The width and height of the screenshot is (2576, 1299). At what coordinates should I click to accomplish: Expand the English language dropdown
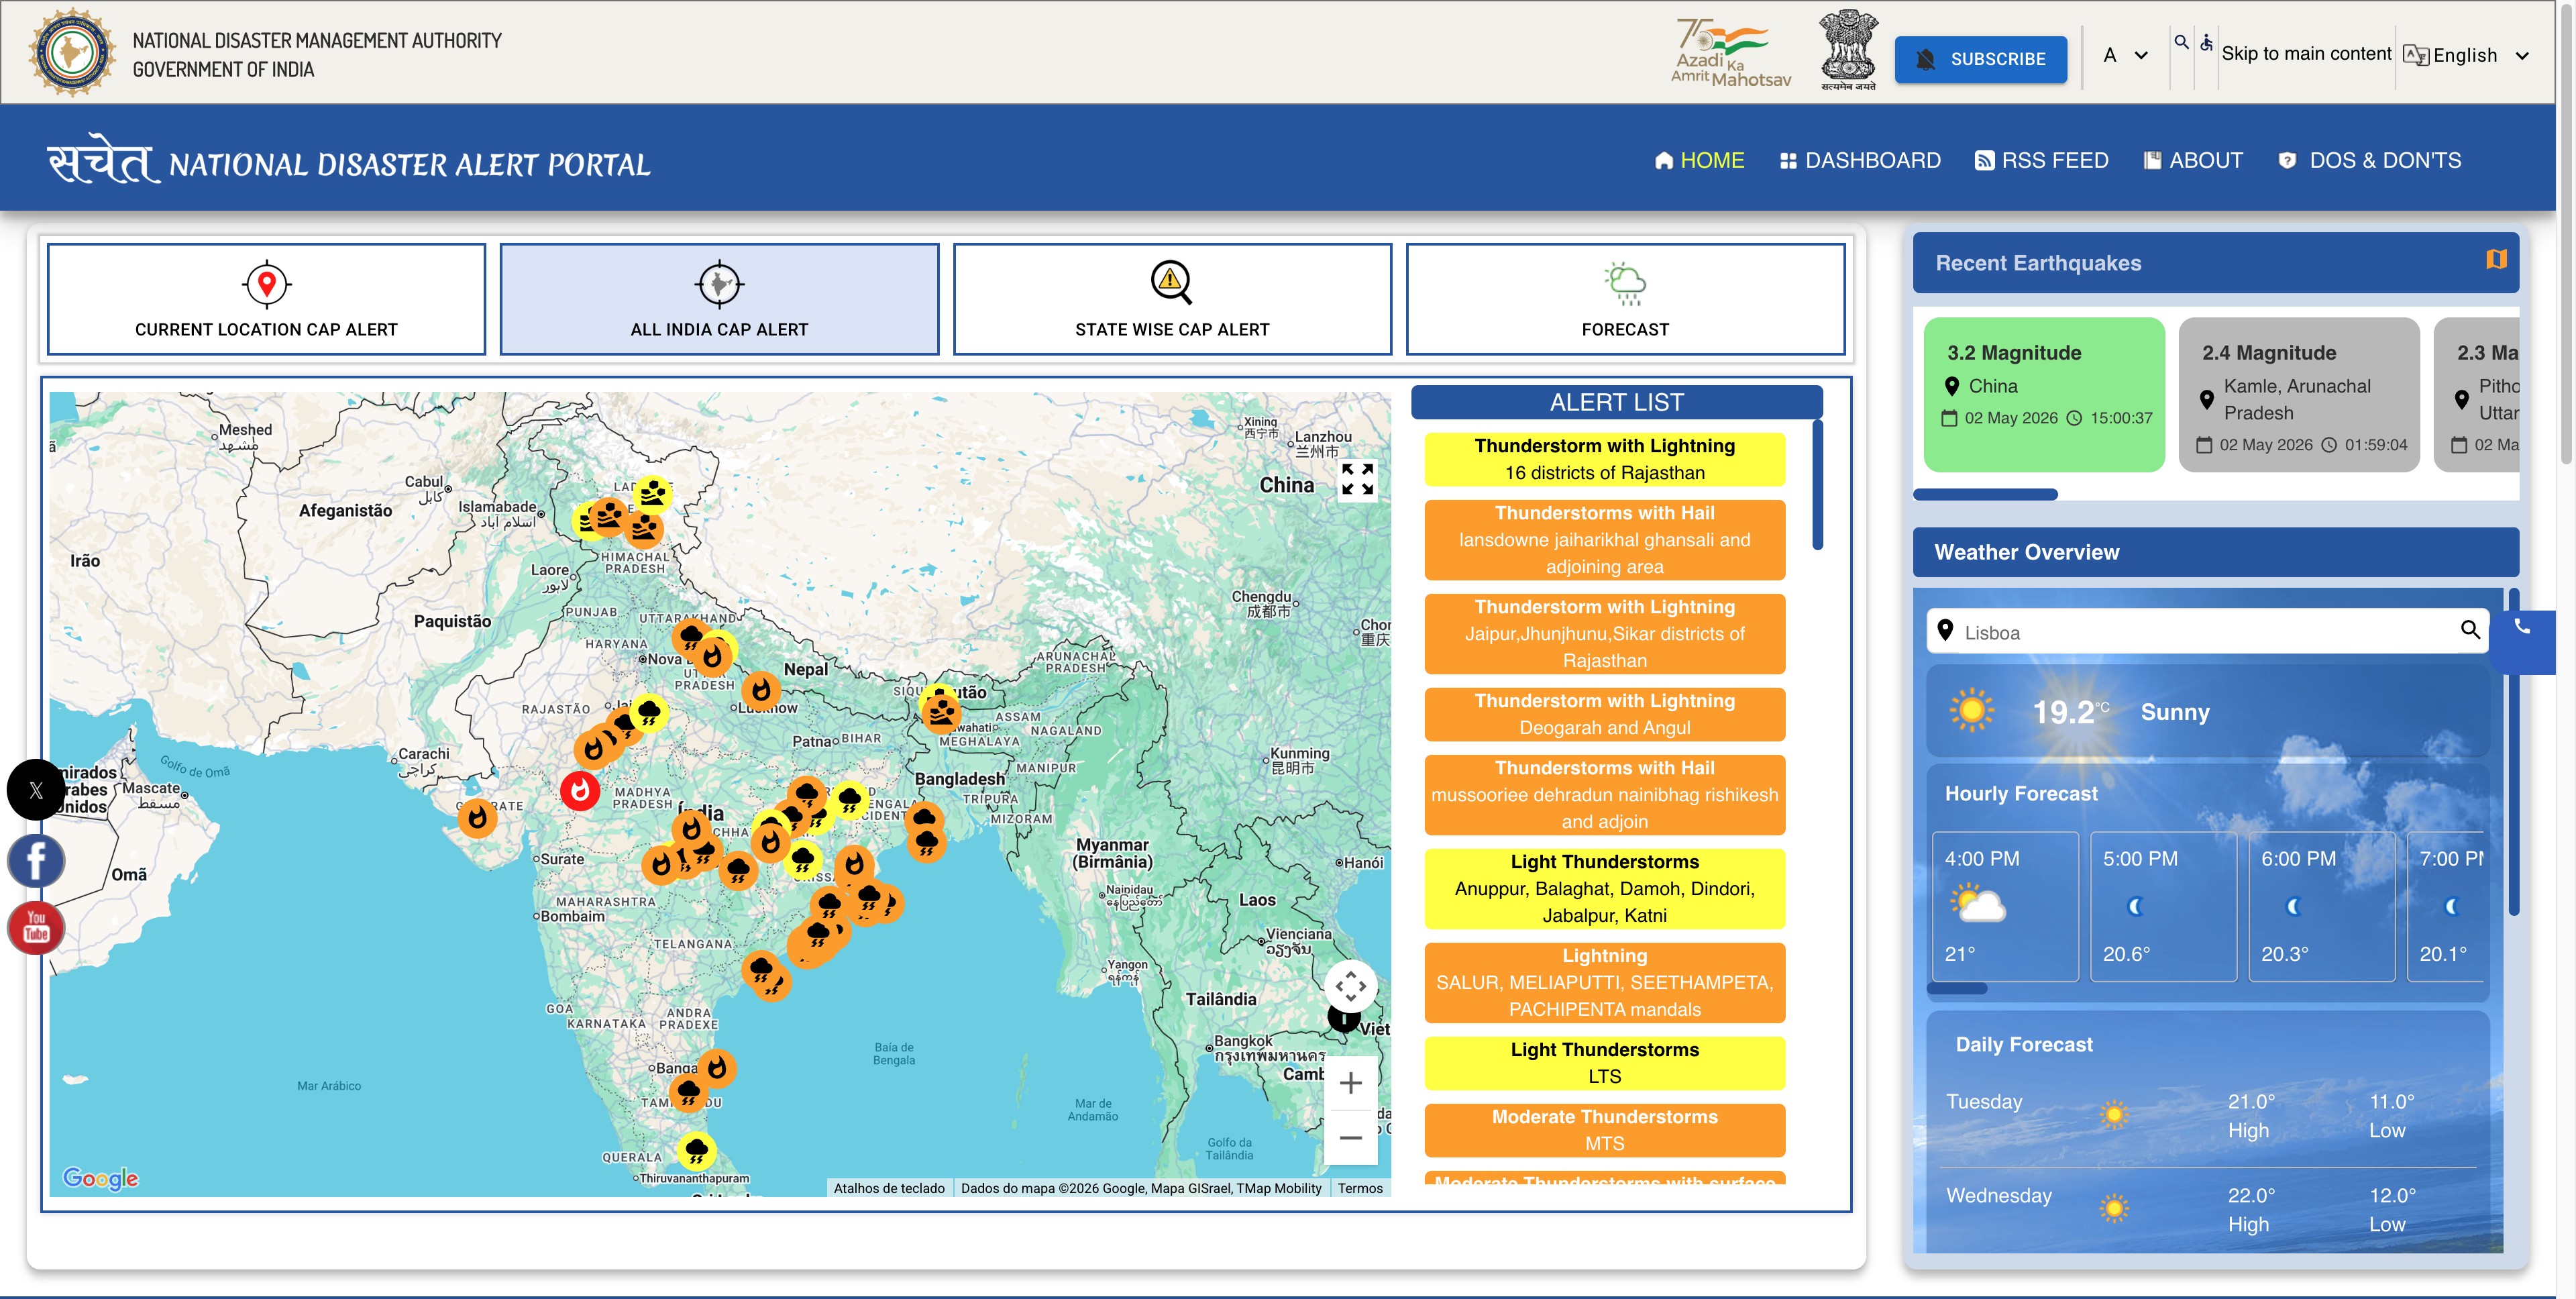point(2467,55)
